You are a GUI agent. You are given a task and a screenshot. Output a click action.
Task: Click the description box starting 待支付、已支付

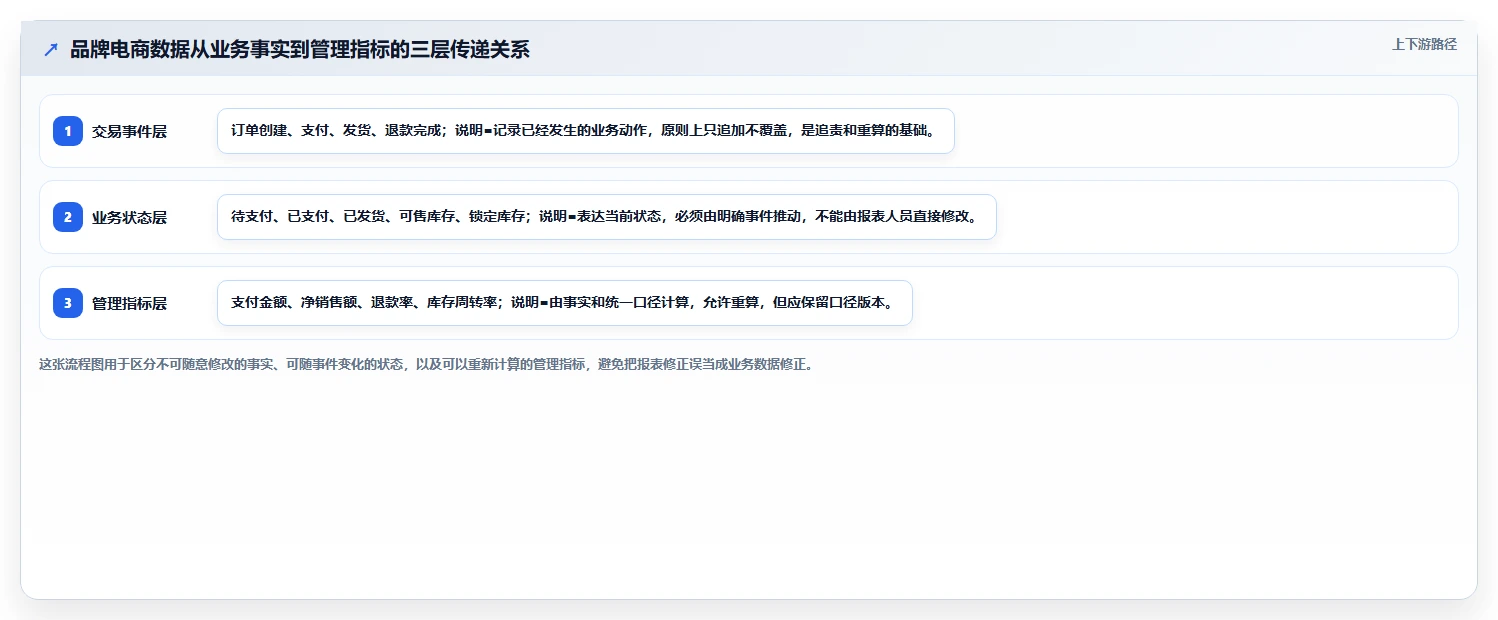click(x=607, y=217)
